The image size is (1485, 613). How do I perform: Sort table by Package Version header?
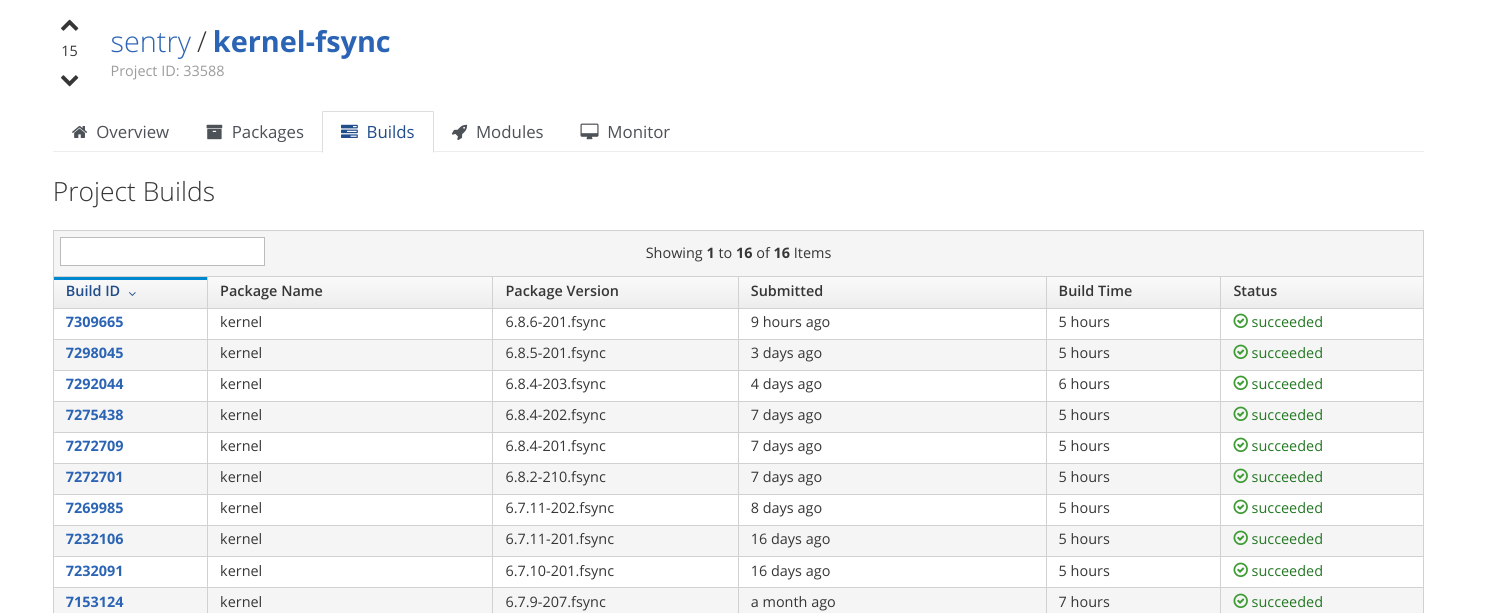pyautogui.click(x=562, y=291)
